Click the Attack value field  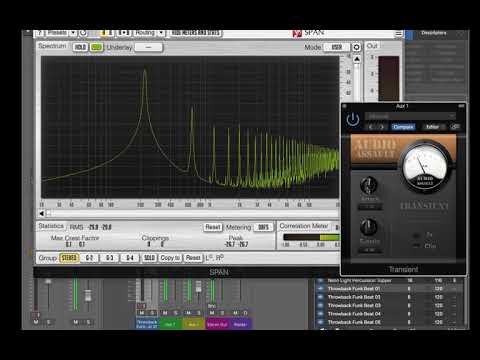click(370, 207)
